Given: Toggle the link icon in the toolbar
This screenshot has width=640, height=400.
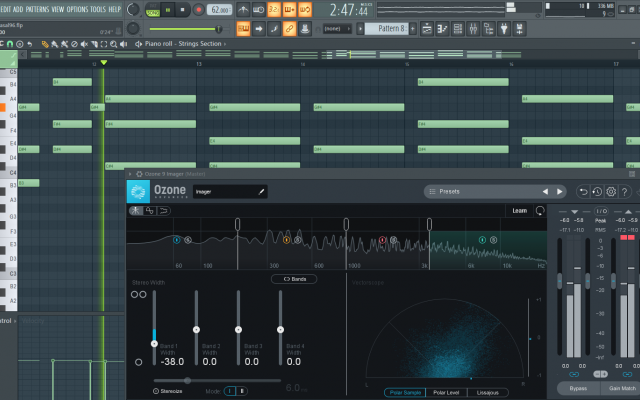Looking at the screenshot, I should (289, 29).
